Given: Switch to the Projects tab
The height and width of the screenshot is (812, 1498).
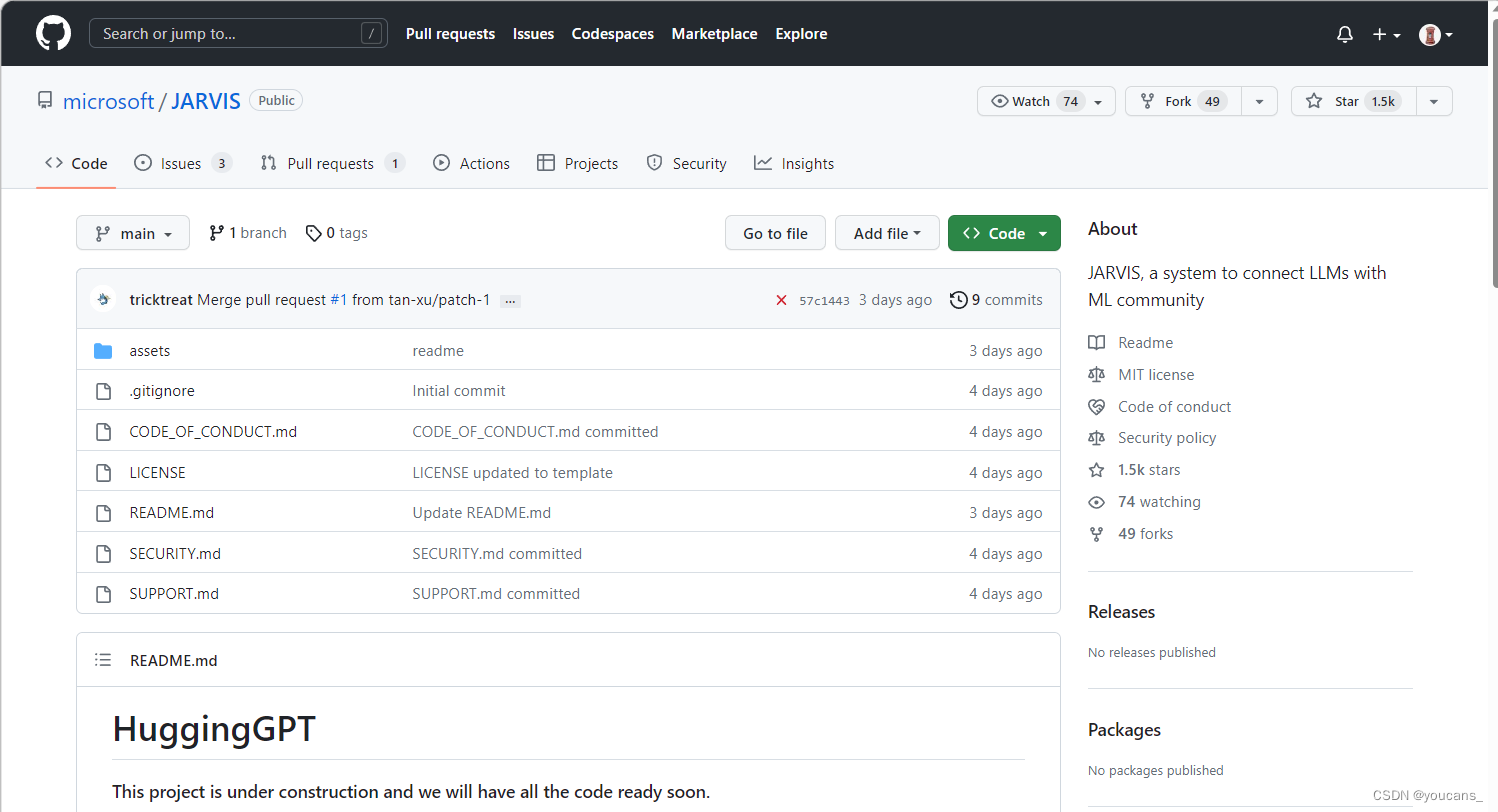Looking at the screenshot, I should pos(577,163).
